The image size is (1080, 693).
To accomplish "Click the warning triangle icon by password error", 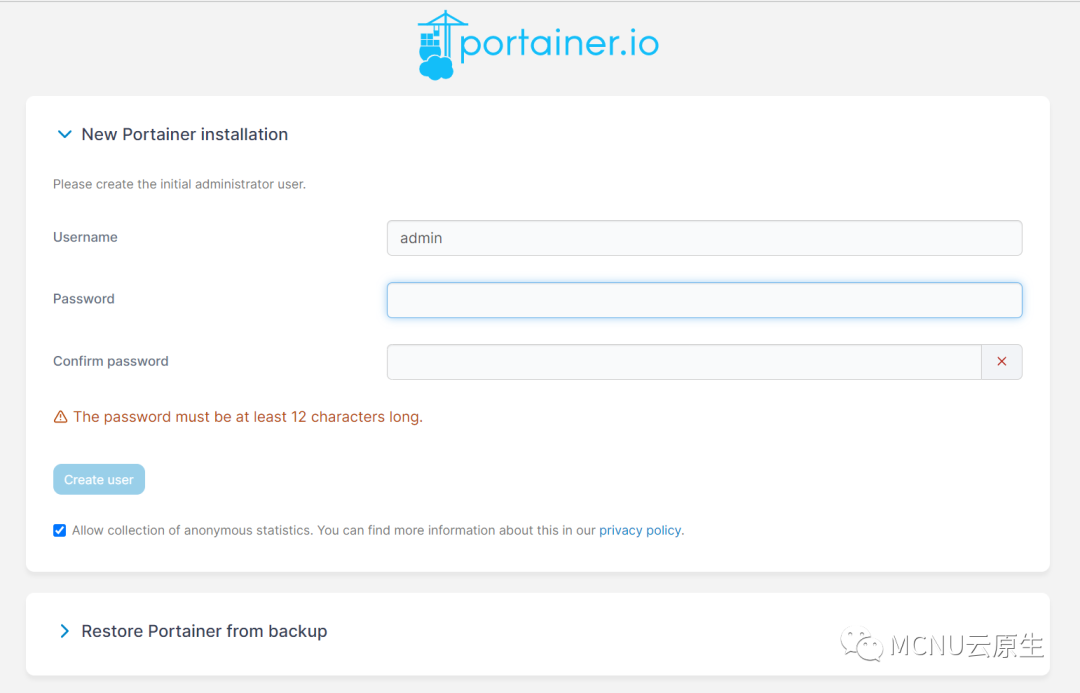I will [61, 417].
